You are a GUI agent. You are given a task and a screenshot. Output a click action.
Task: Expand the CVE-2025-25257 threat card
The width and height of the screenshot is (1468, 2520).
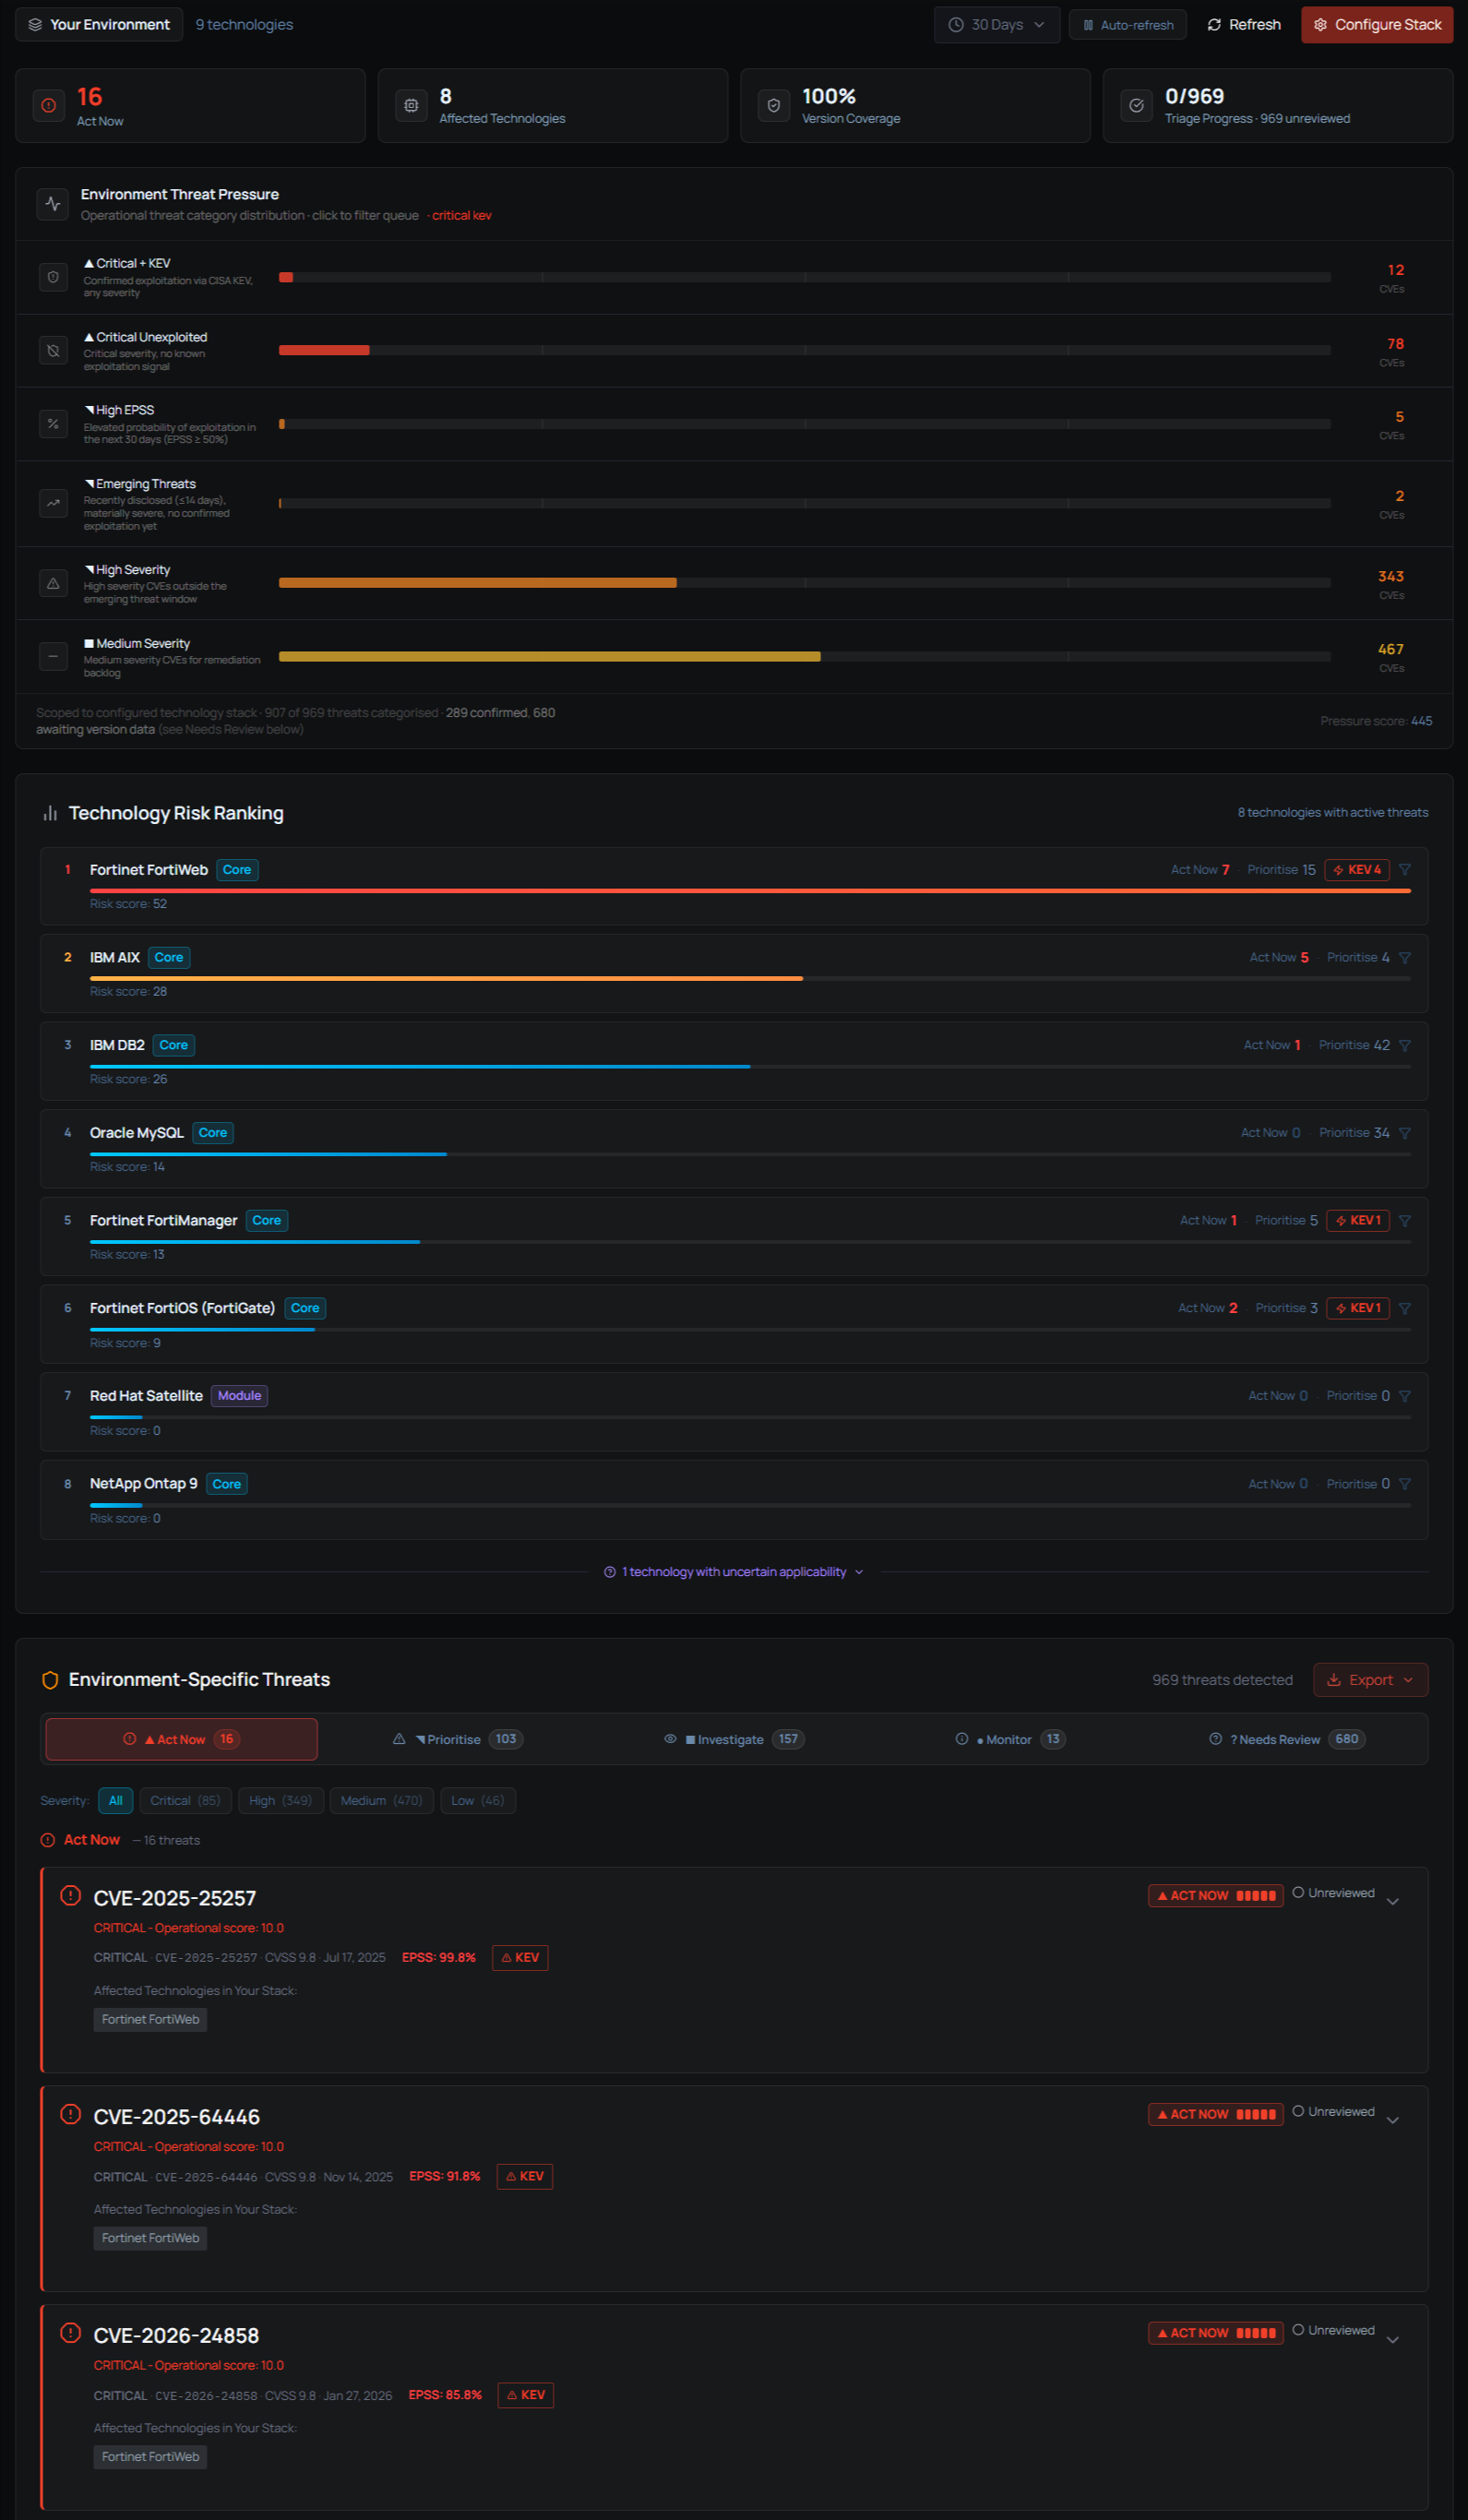point(1393,1902)
